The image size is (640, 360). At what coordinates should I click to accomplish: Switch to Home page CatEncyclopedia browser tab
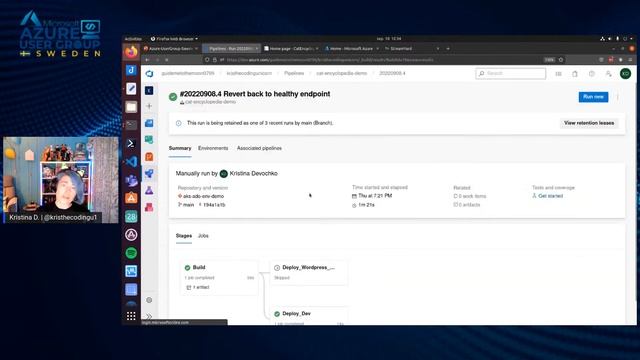click(291, 49)
